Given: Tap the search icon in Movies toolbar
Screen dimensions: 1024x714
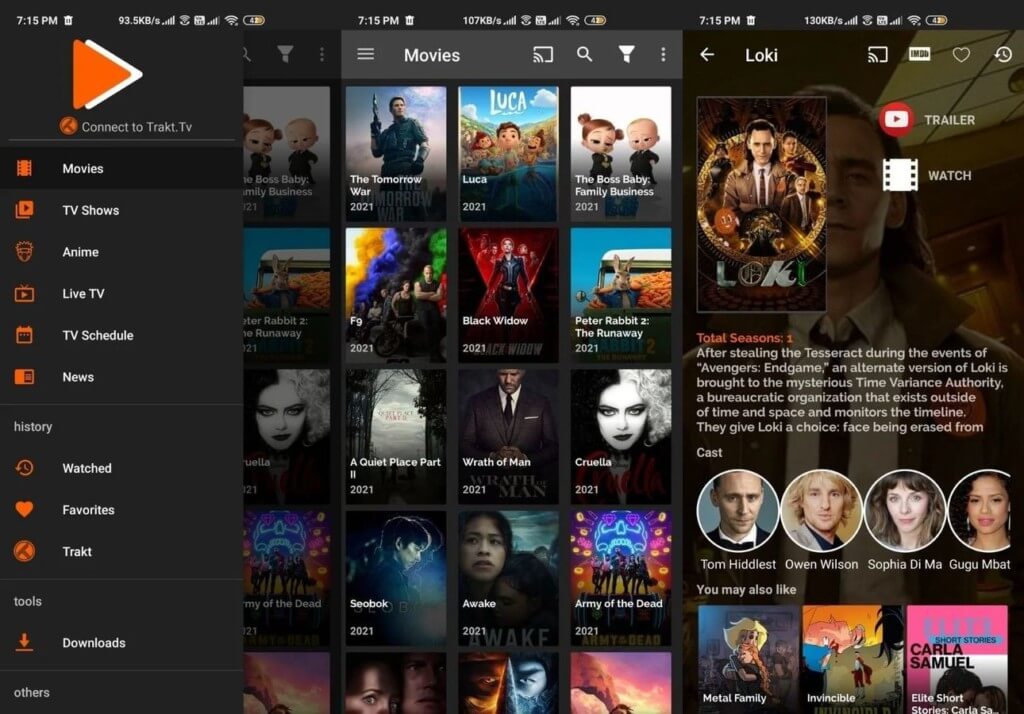Looking at the screenshot, I should click(x=584, y=54).
